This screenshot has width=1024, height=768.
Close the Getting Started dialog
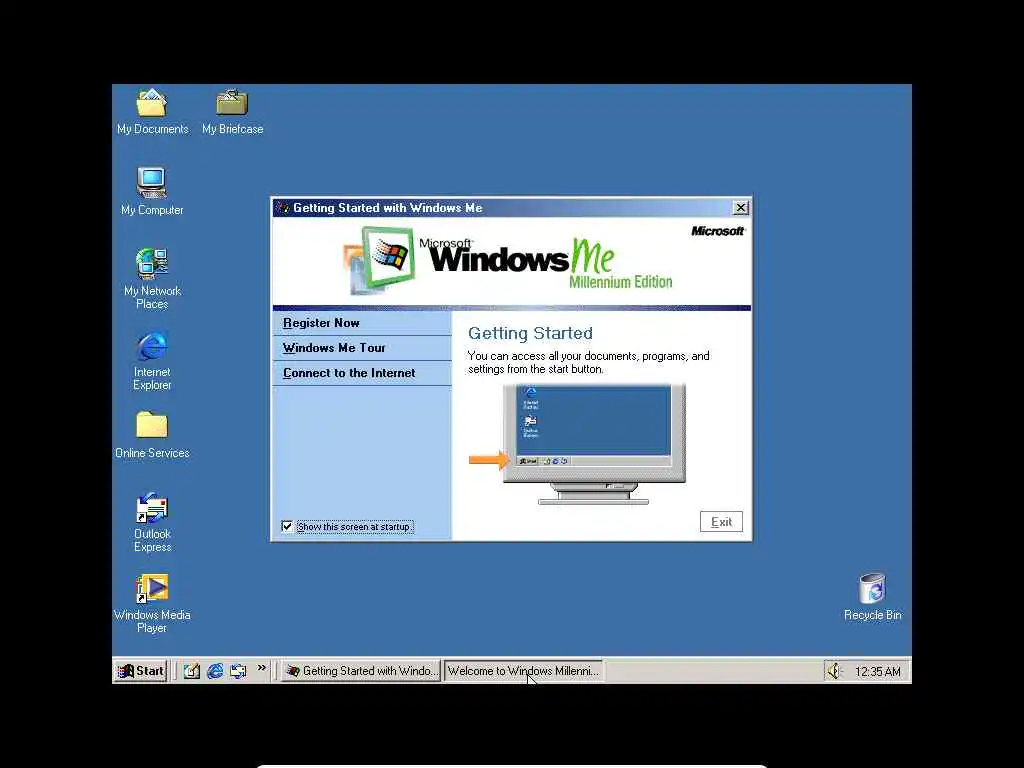point(741,208)
